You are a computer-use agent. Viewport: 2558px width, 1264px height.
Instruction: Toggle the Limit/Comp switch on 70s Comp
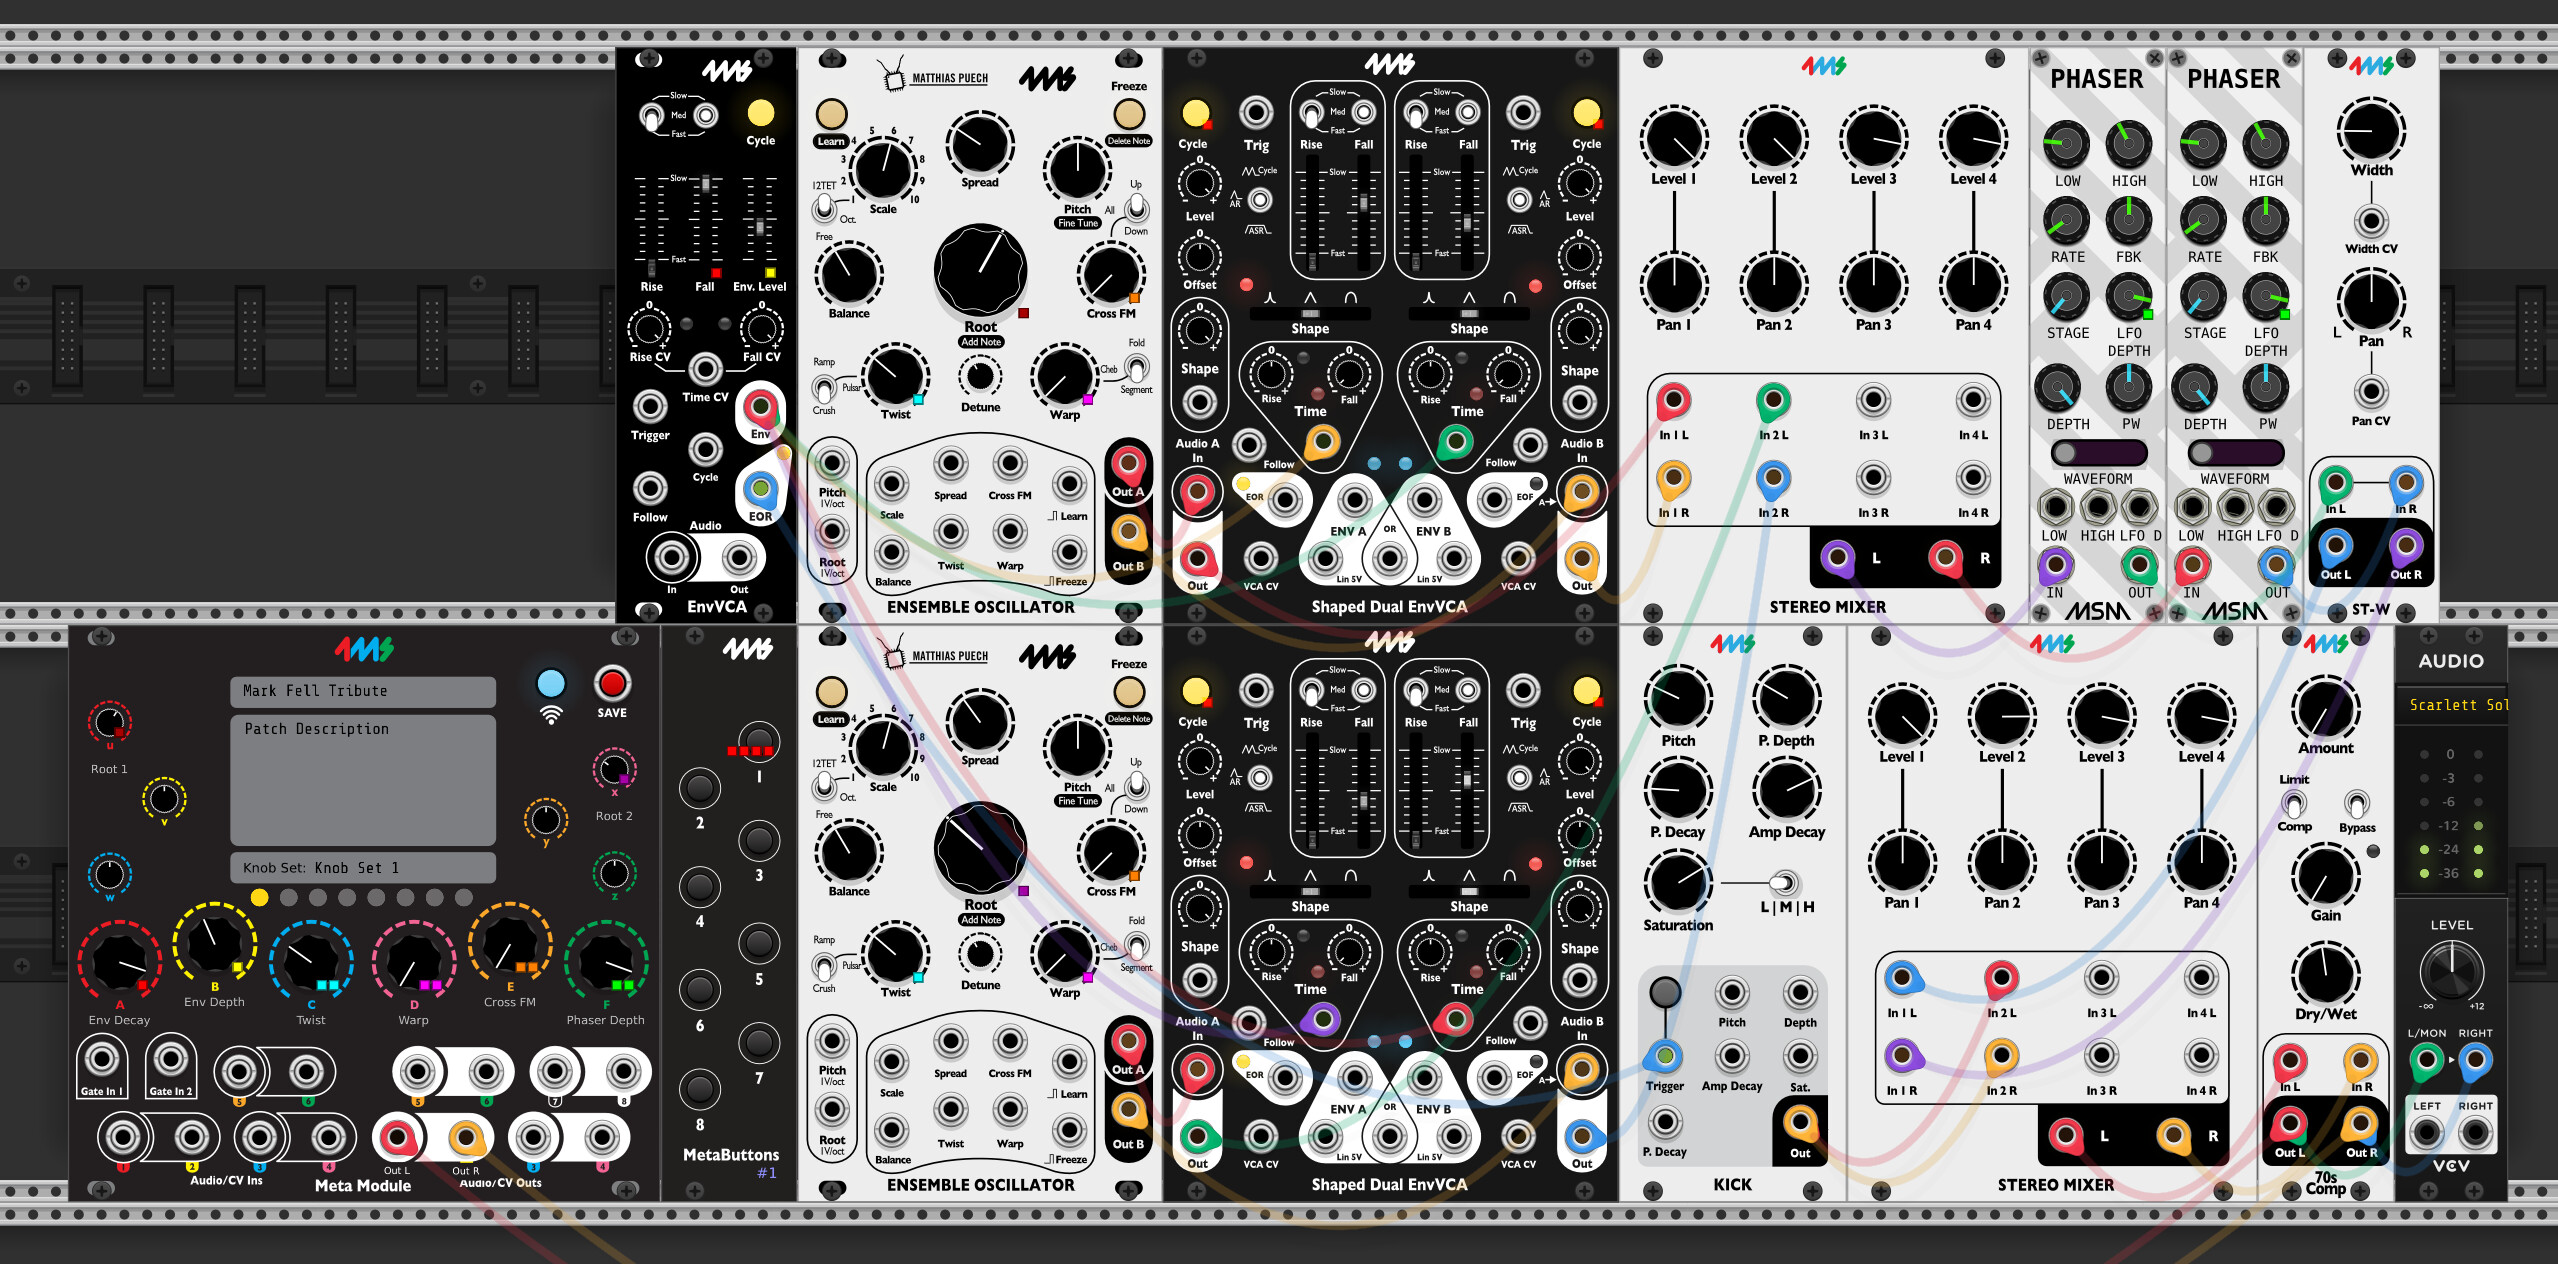coord(2294,804)
